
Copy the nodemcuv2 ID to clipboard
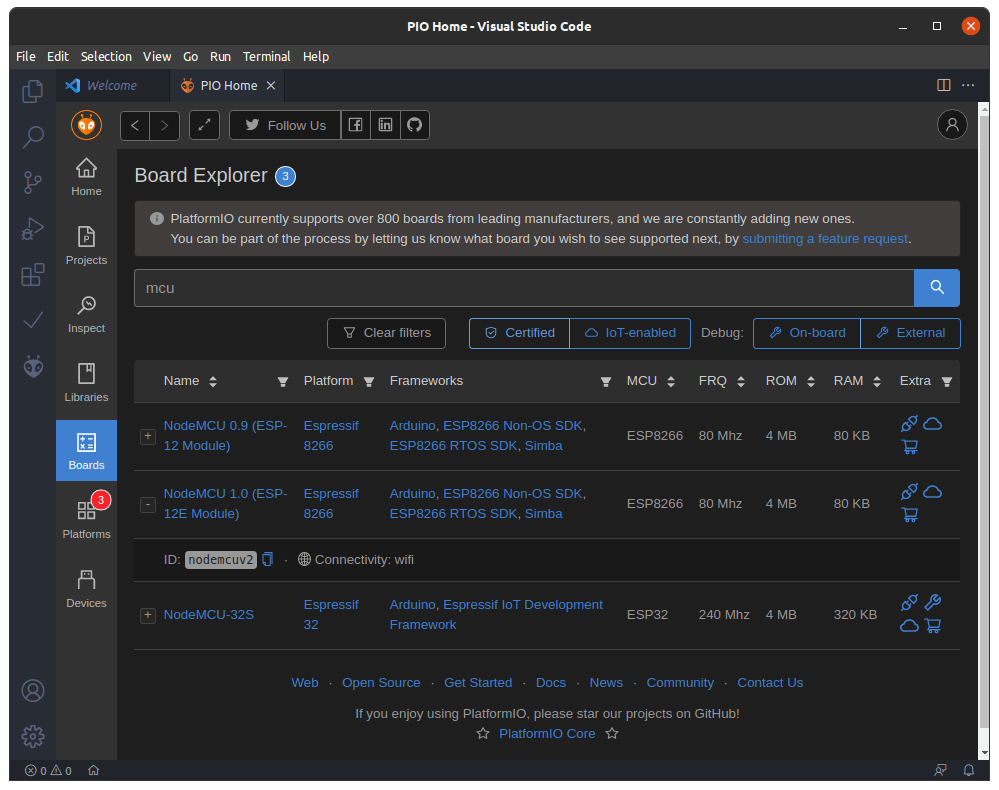tap(268, 559)
